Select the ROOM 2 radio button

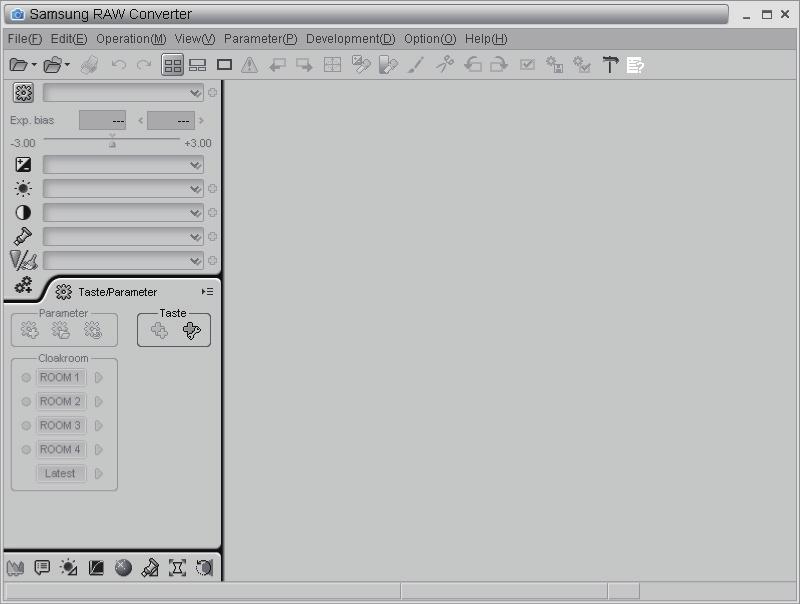(x=26, y=401)
